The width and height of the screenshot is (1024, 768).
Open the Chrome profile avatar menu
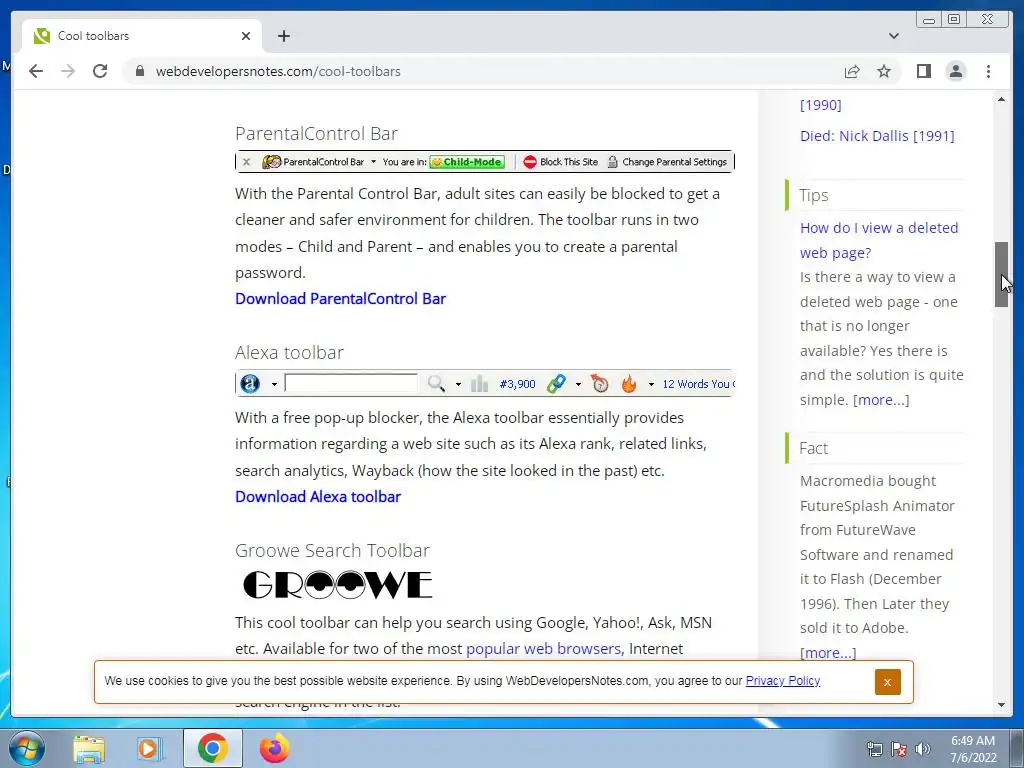point(955,71)
